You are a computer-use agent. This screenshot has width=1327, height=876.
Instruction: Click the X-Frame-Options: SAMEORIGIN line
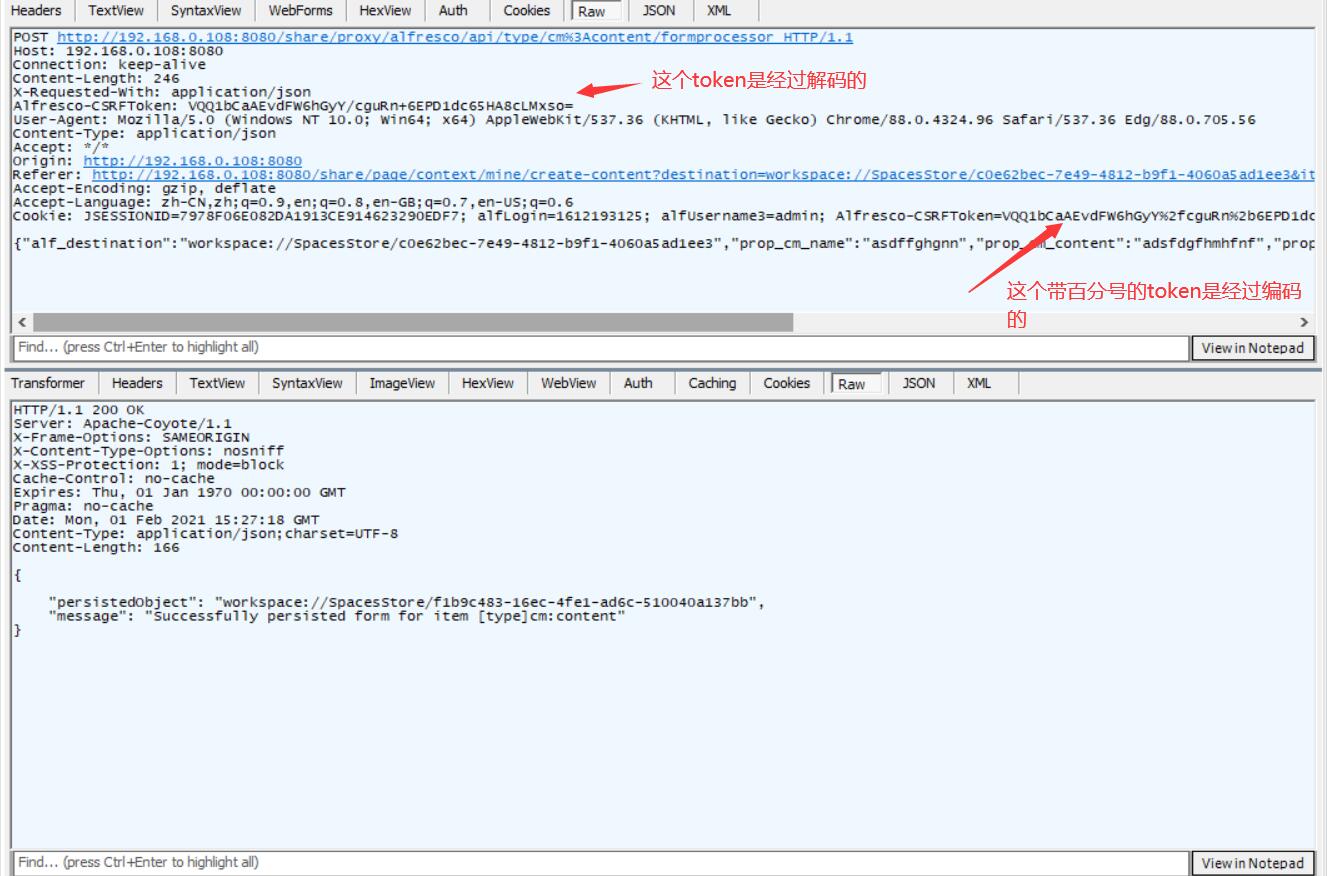[131, 438]
